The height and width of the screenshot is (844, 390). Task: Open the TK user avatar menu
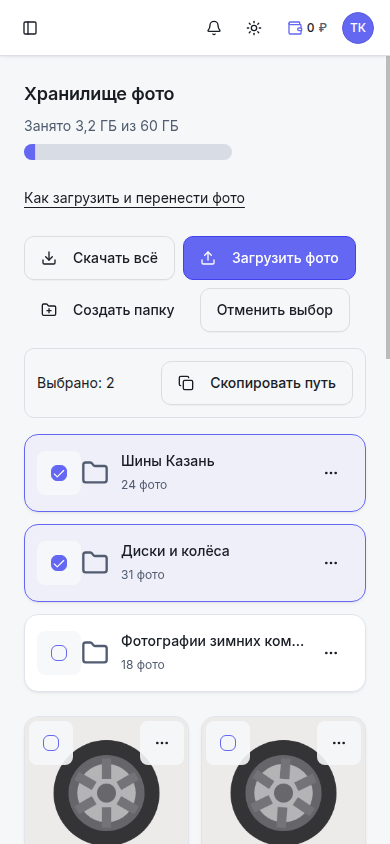pyautogui.click(x=358, y=28)
